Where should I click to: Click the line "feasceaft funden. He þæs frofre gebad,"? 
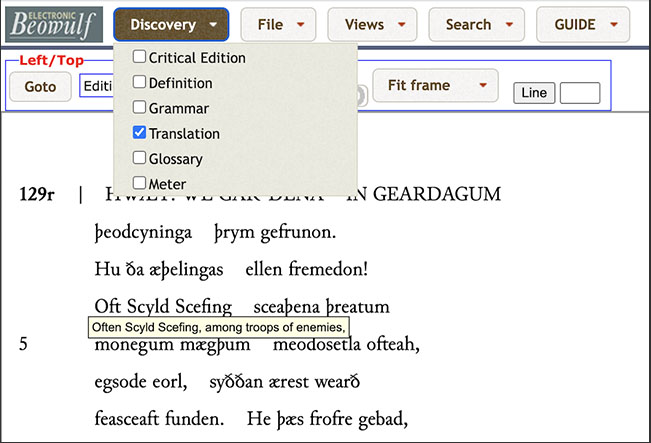pos(251,419)
